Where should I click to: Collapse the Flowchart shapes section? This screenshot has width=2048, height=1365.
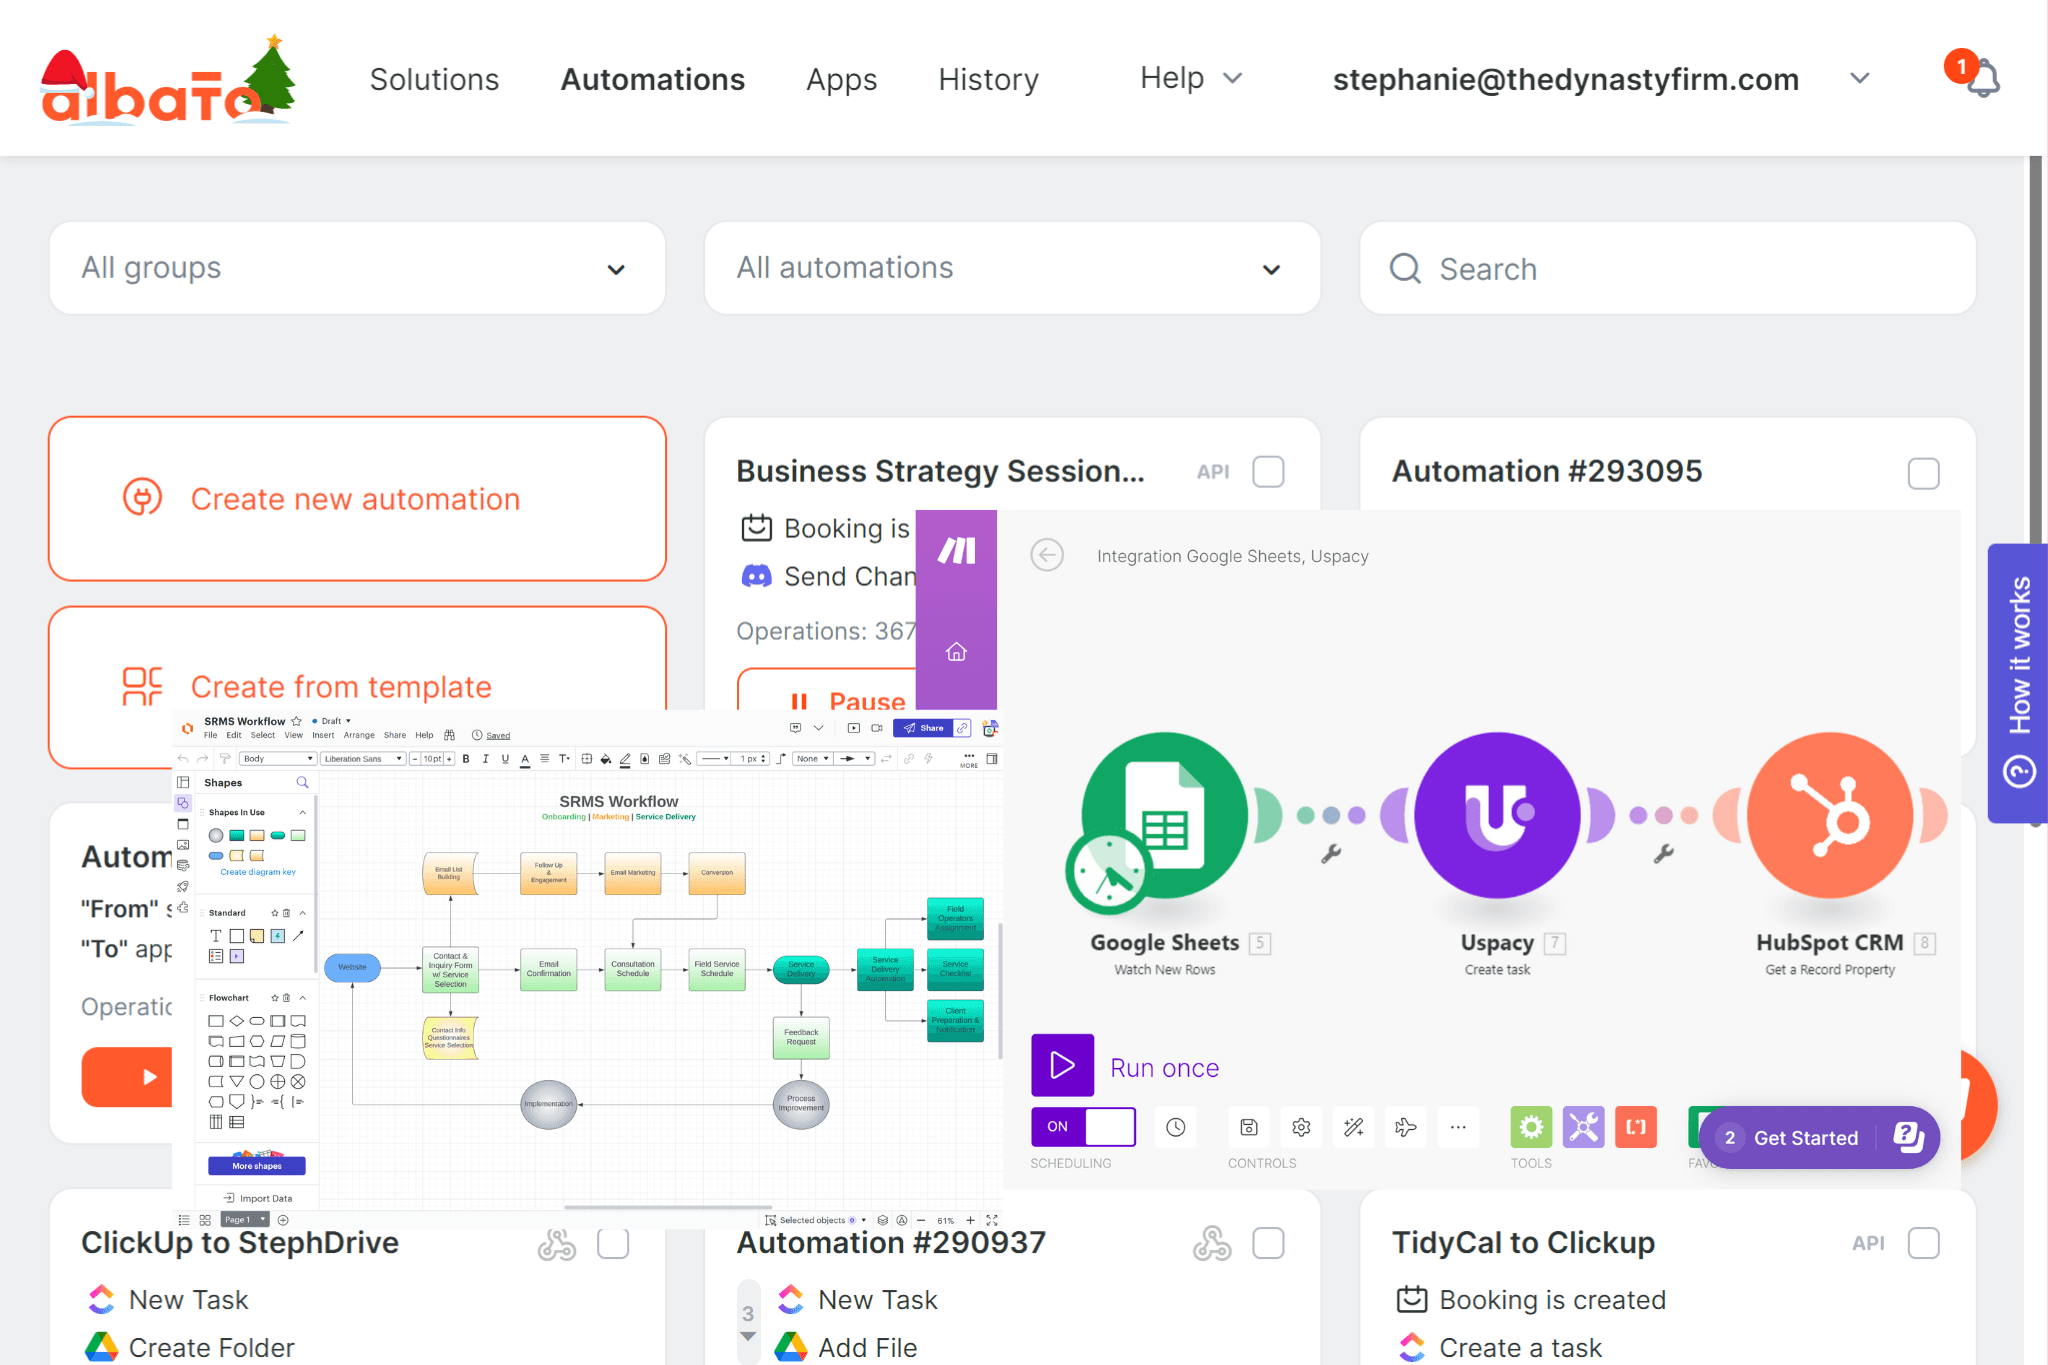tap(302, 997)
